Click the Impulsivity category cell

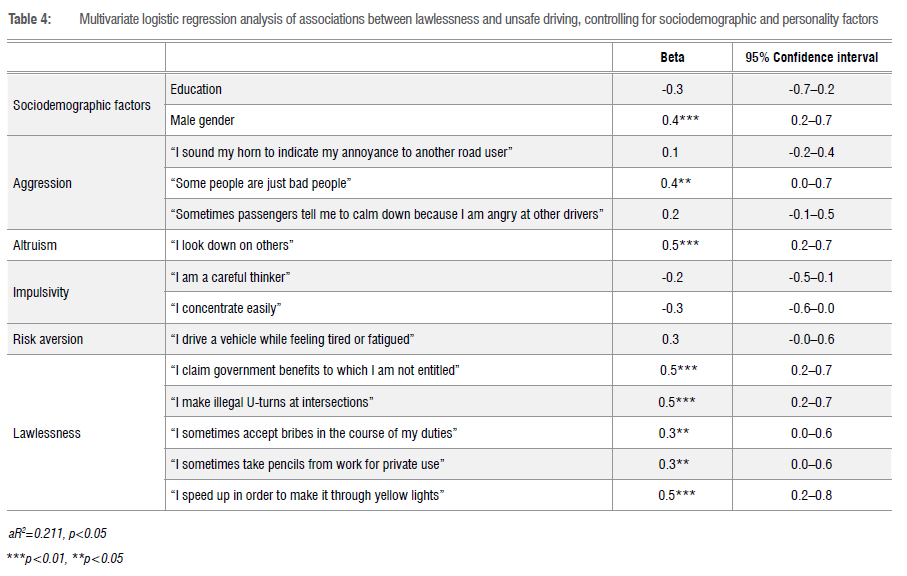coord(41,292)
